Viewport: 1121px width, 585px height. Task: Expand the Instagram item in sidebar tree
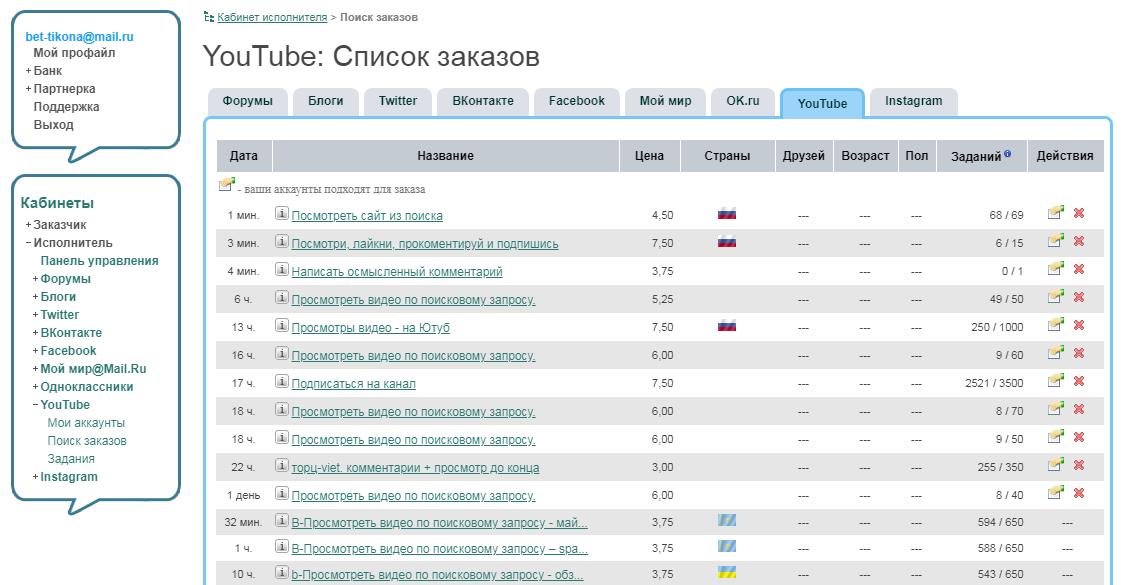tap(36, 477)
